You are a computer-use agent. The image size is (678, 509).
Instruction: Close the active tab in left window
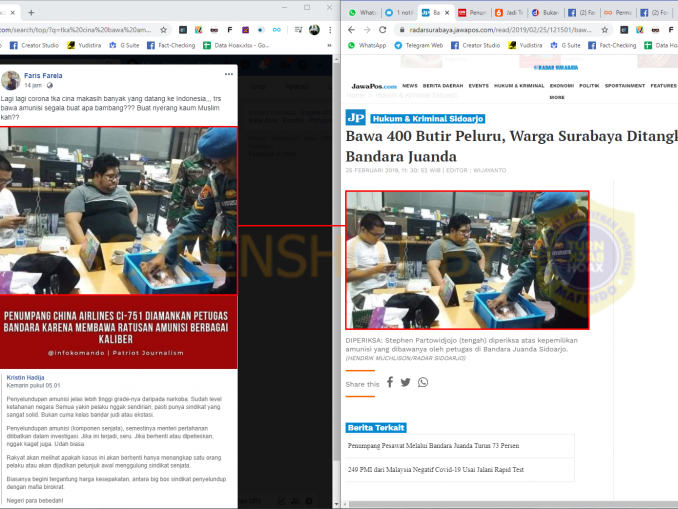(x=13, y=13)
